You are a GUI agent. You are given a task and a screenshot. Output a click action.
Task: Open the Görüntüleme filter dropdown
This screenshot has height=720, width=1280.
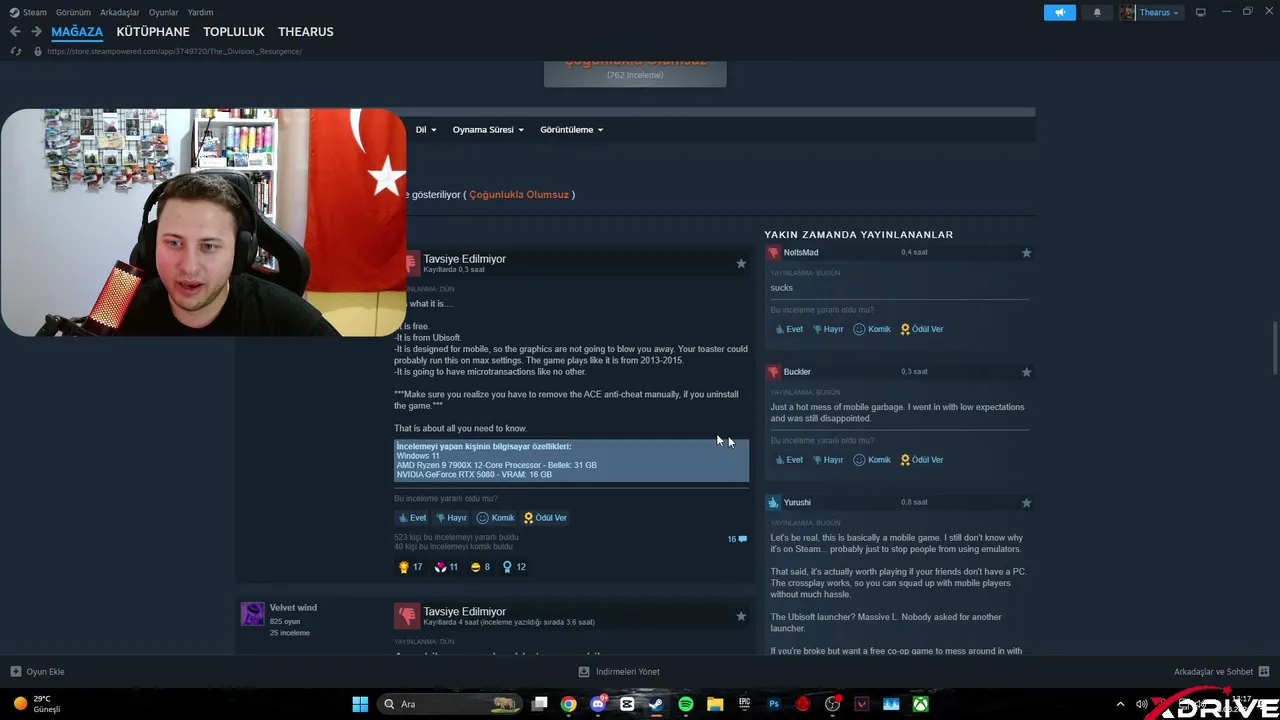(x=572, y=130)
